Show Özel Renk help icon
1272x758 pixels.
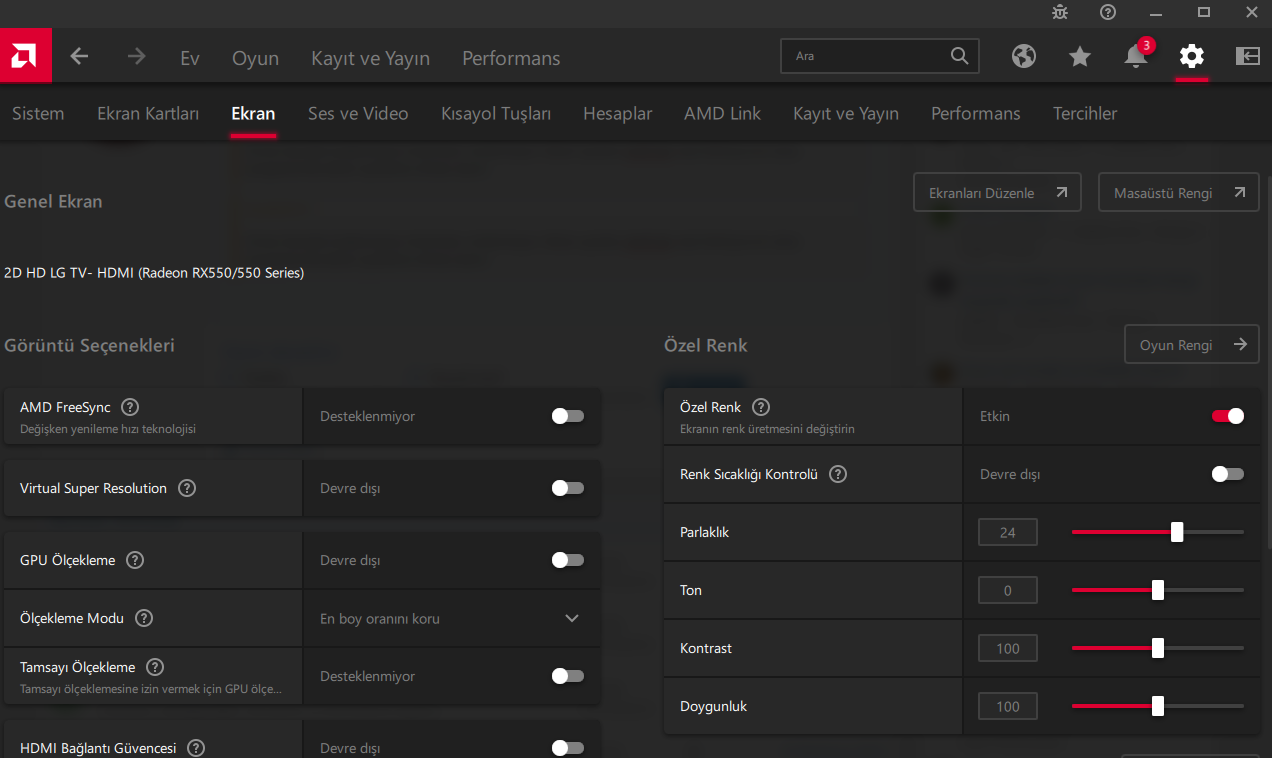click(x=761, y=407)
